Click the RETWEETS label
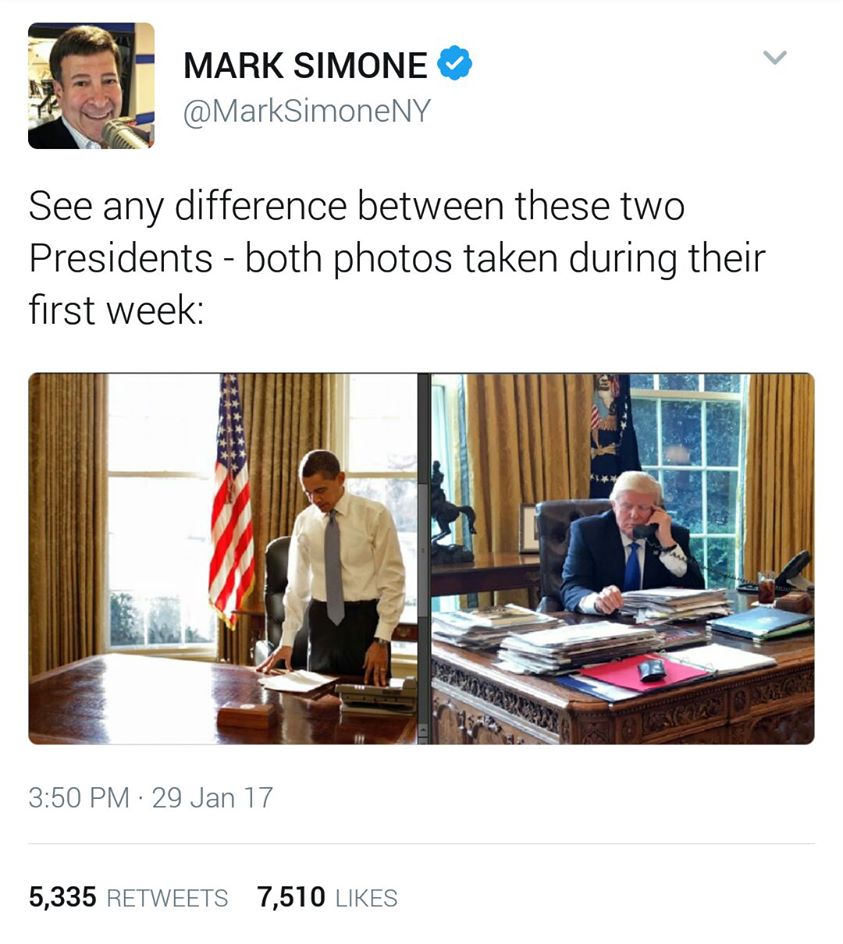The height and width of the screenshot is (944, 843). coord(167,898)
